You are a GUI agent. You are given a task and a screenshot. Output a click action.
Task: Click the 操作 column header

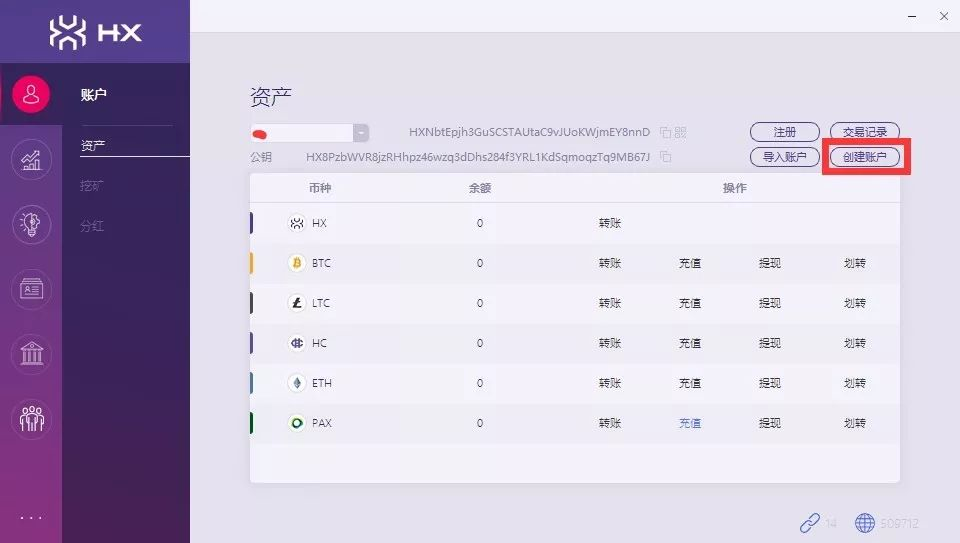coord(735,188)
